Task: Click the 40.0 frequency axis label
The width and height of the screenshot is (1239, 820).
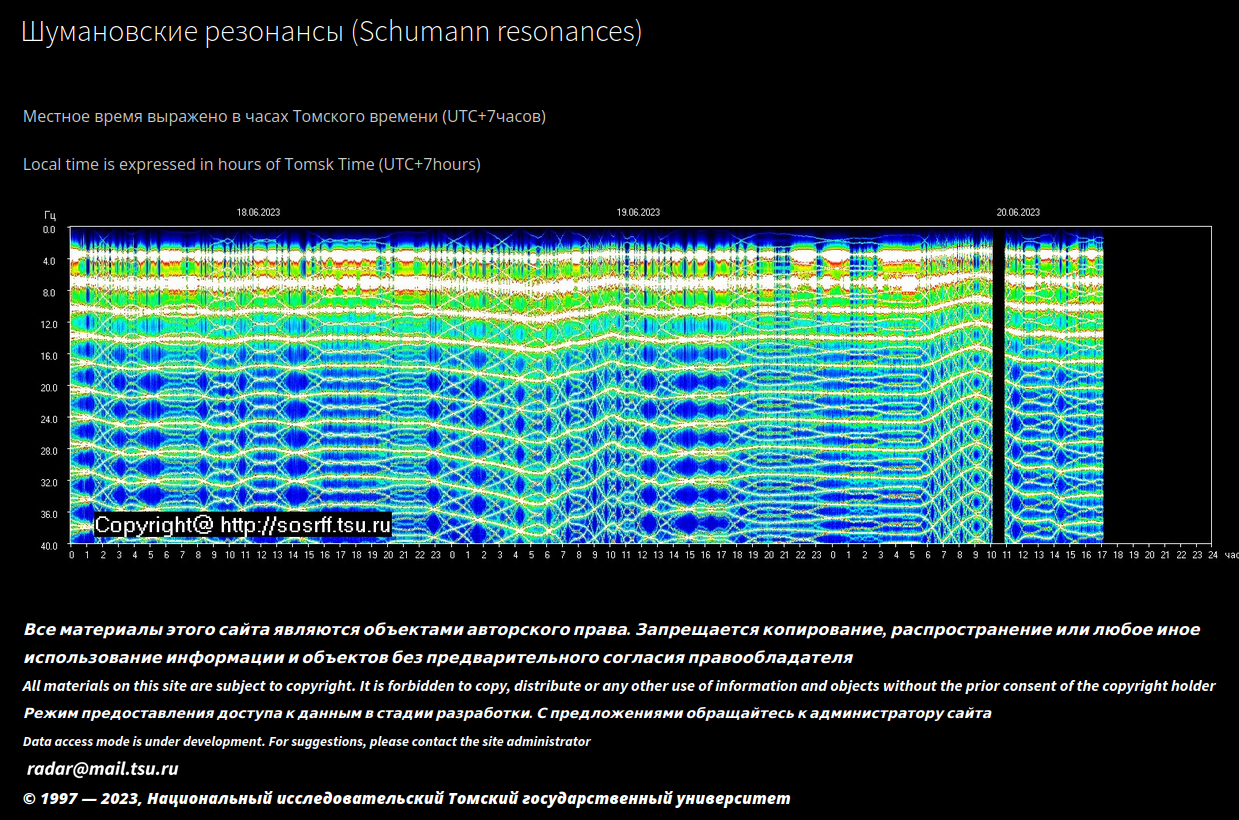Action: click(49, 545)
